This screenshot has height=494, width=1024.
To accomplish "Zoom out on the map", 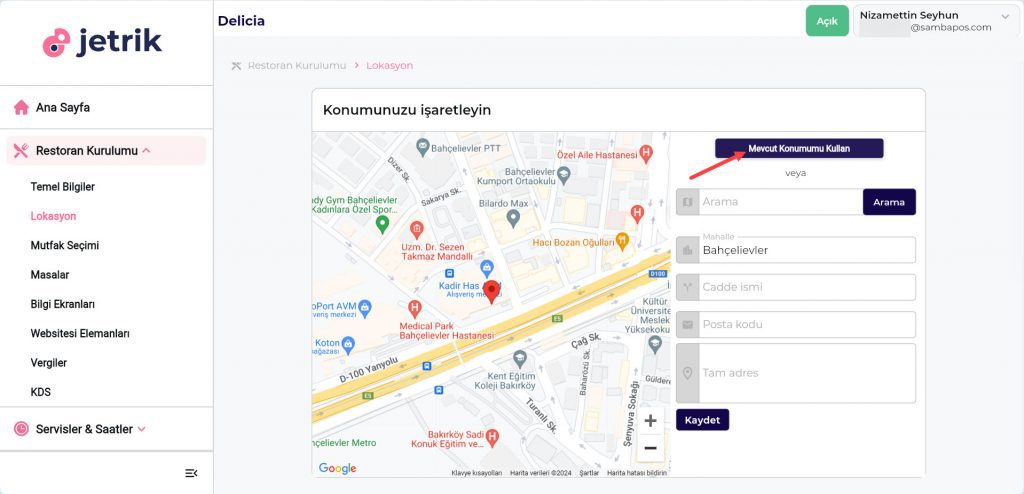I will click(650, 448).
